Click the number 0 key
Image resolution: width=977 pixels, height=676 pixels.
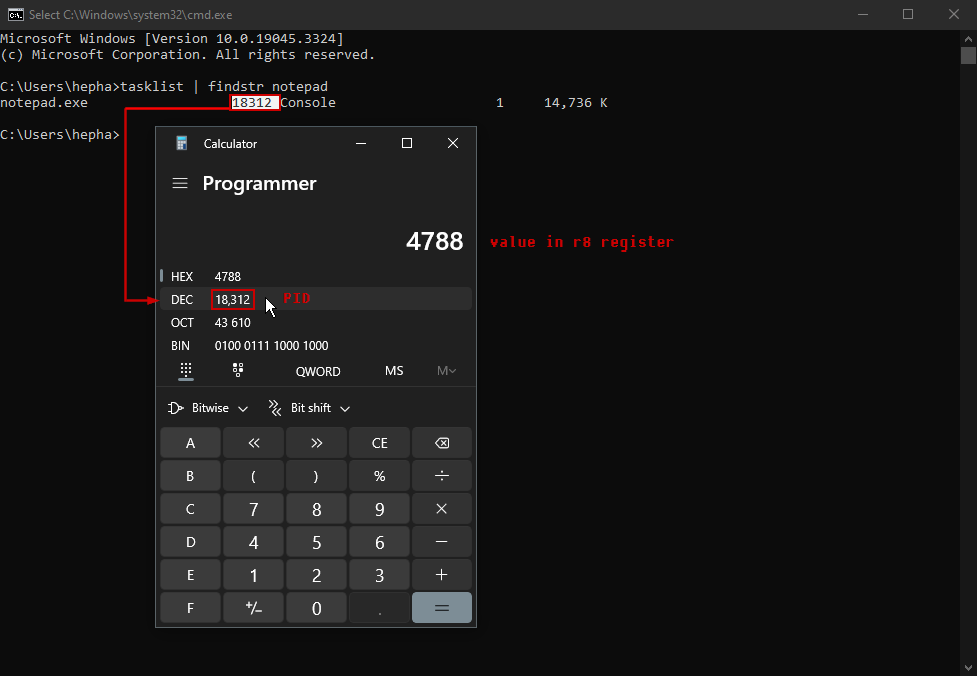[317, 607]
